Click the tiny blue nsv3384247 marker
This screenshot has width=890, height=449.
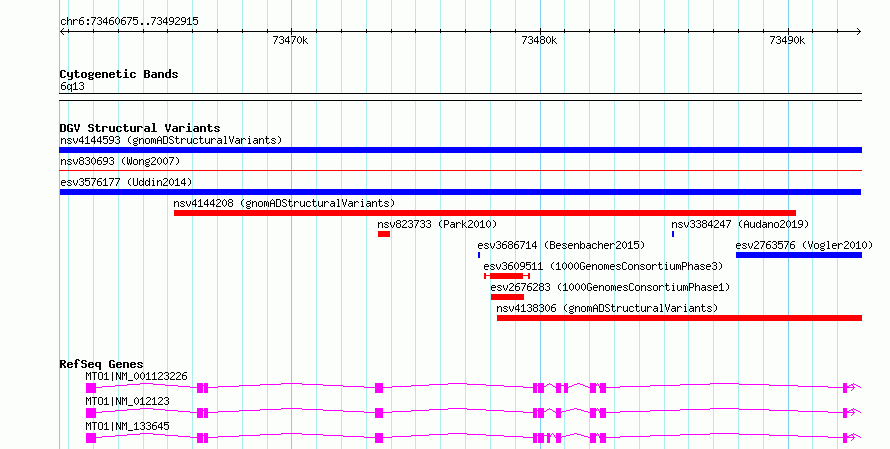tap(673, 234)
